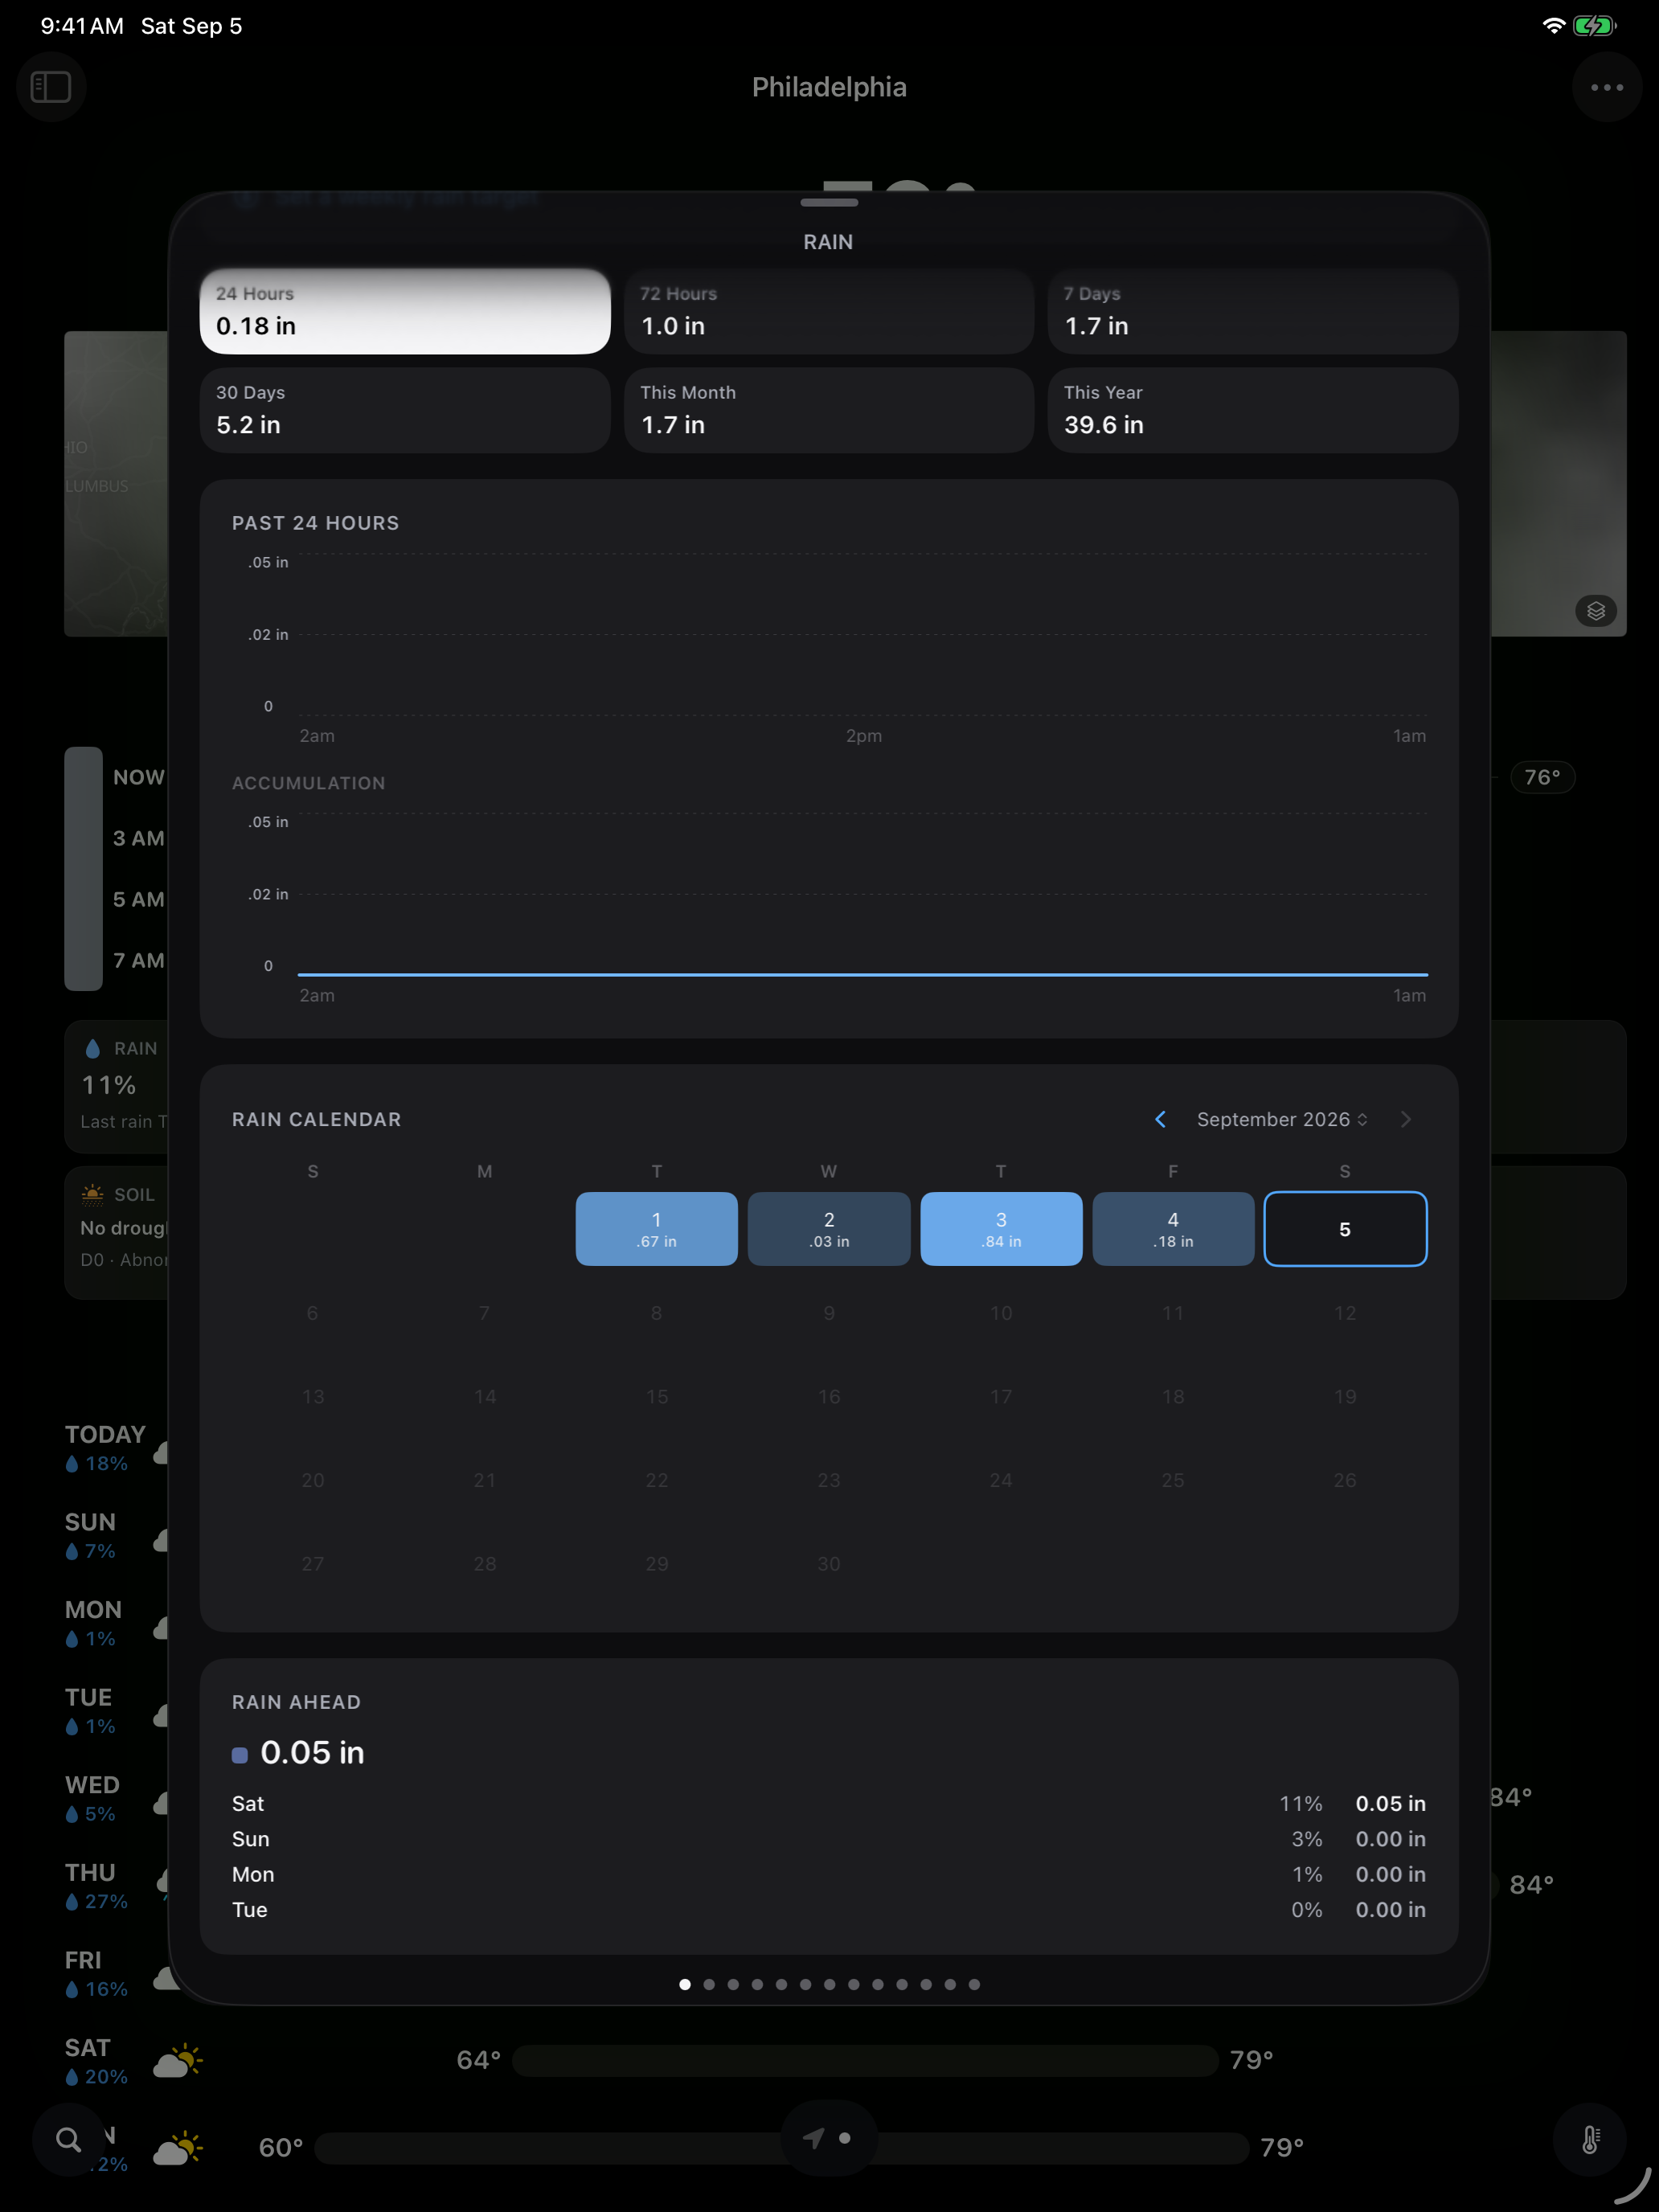This screenshot has width=1659, height=2212.
Task: Open the Soil drought card
Action: point(116,1232)
